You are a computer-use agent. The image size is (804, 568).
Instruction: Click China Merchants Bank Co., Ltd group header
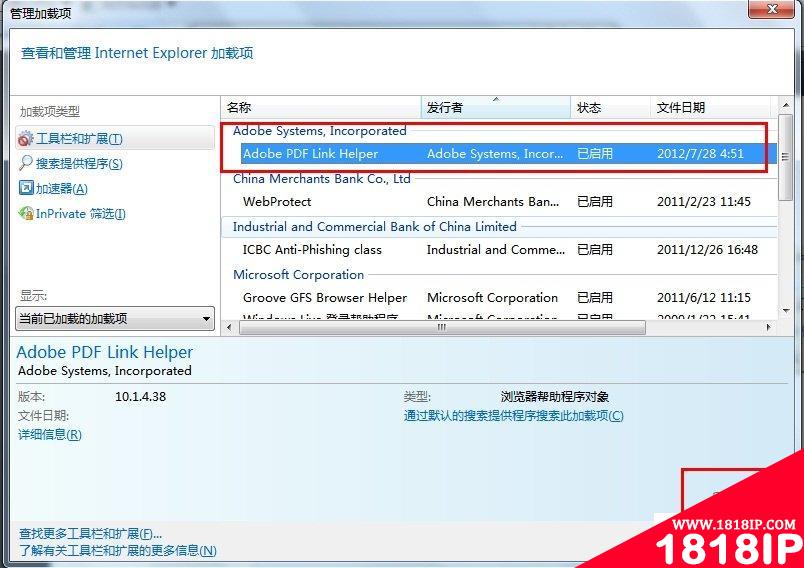[x=321, y=178]
